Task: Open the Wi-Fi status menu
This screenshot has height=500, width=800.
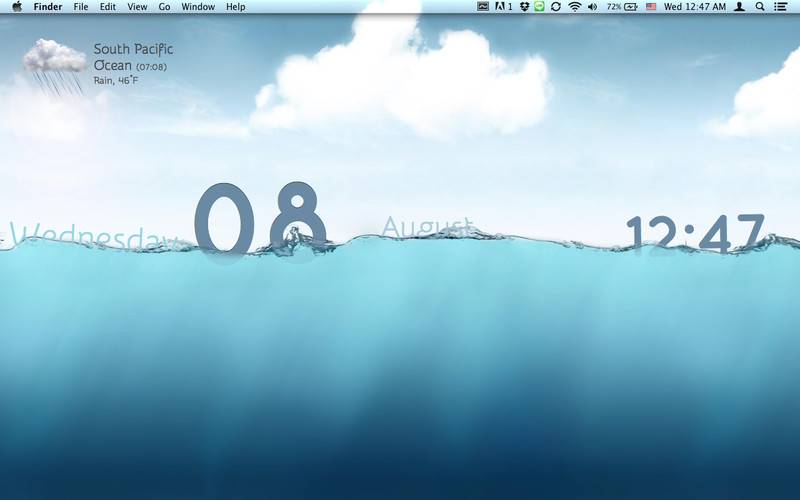Action: (x=574, y=7)
